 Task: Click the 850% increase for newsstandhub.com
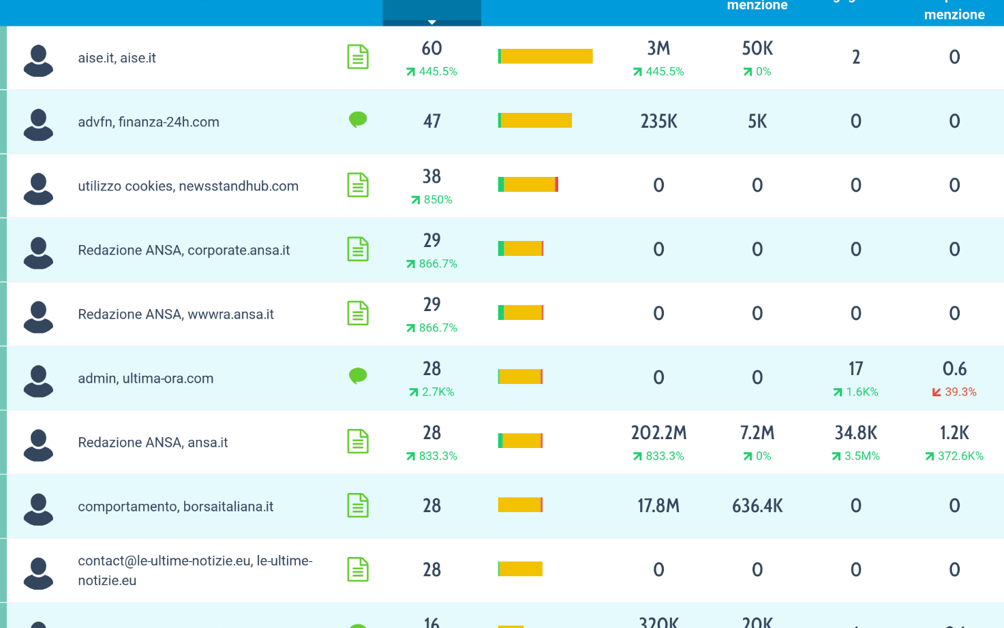point(432,200)
